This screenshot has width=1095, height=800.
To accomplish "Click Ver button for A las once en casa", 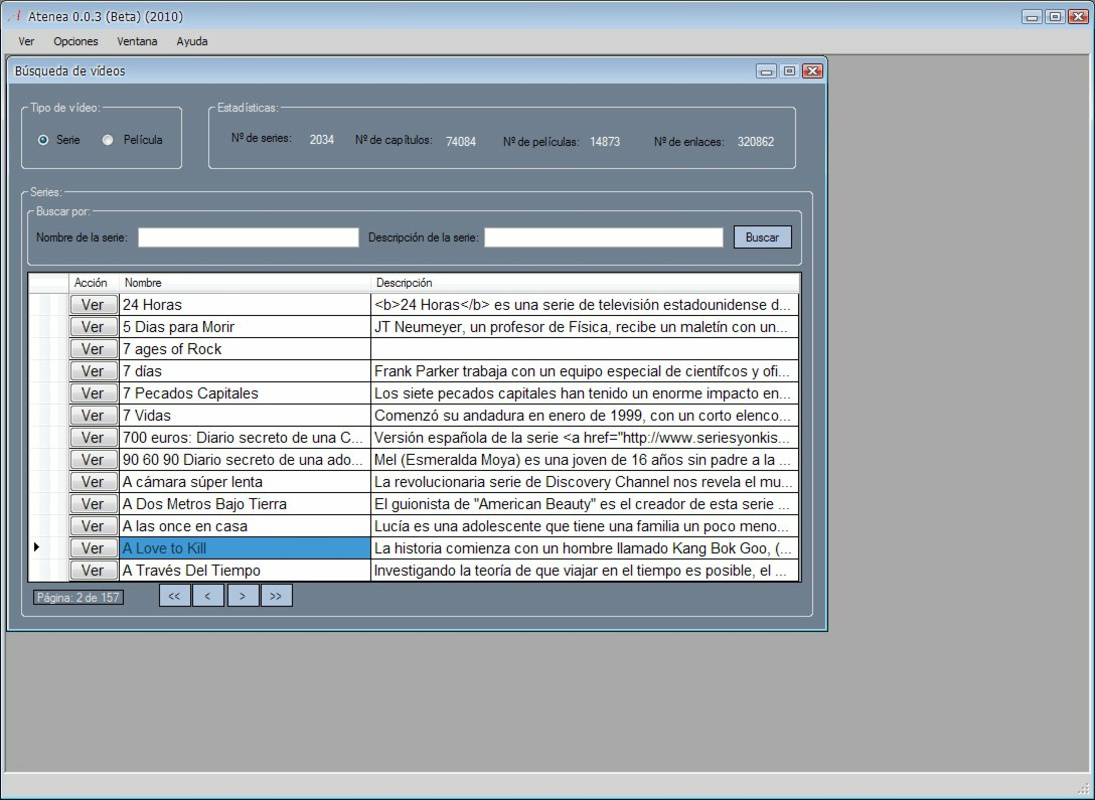I will 94,526.
